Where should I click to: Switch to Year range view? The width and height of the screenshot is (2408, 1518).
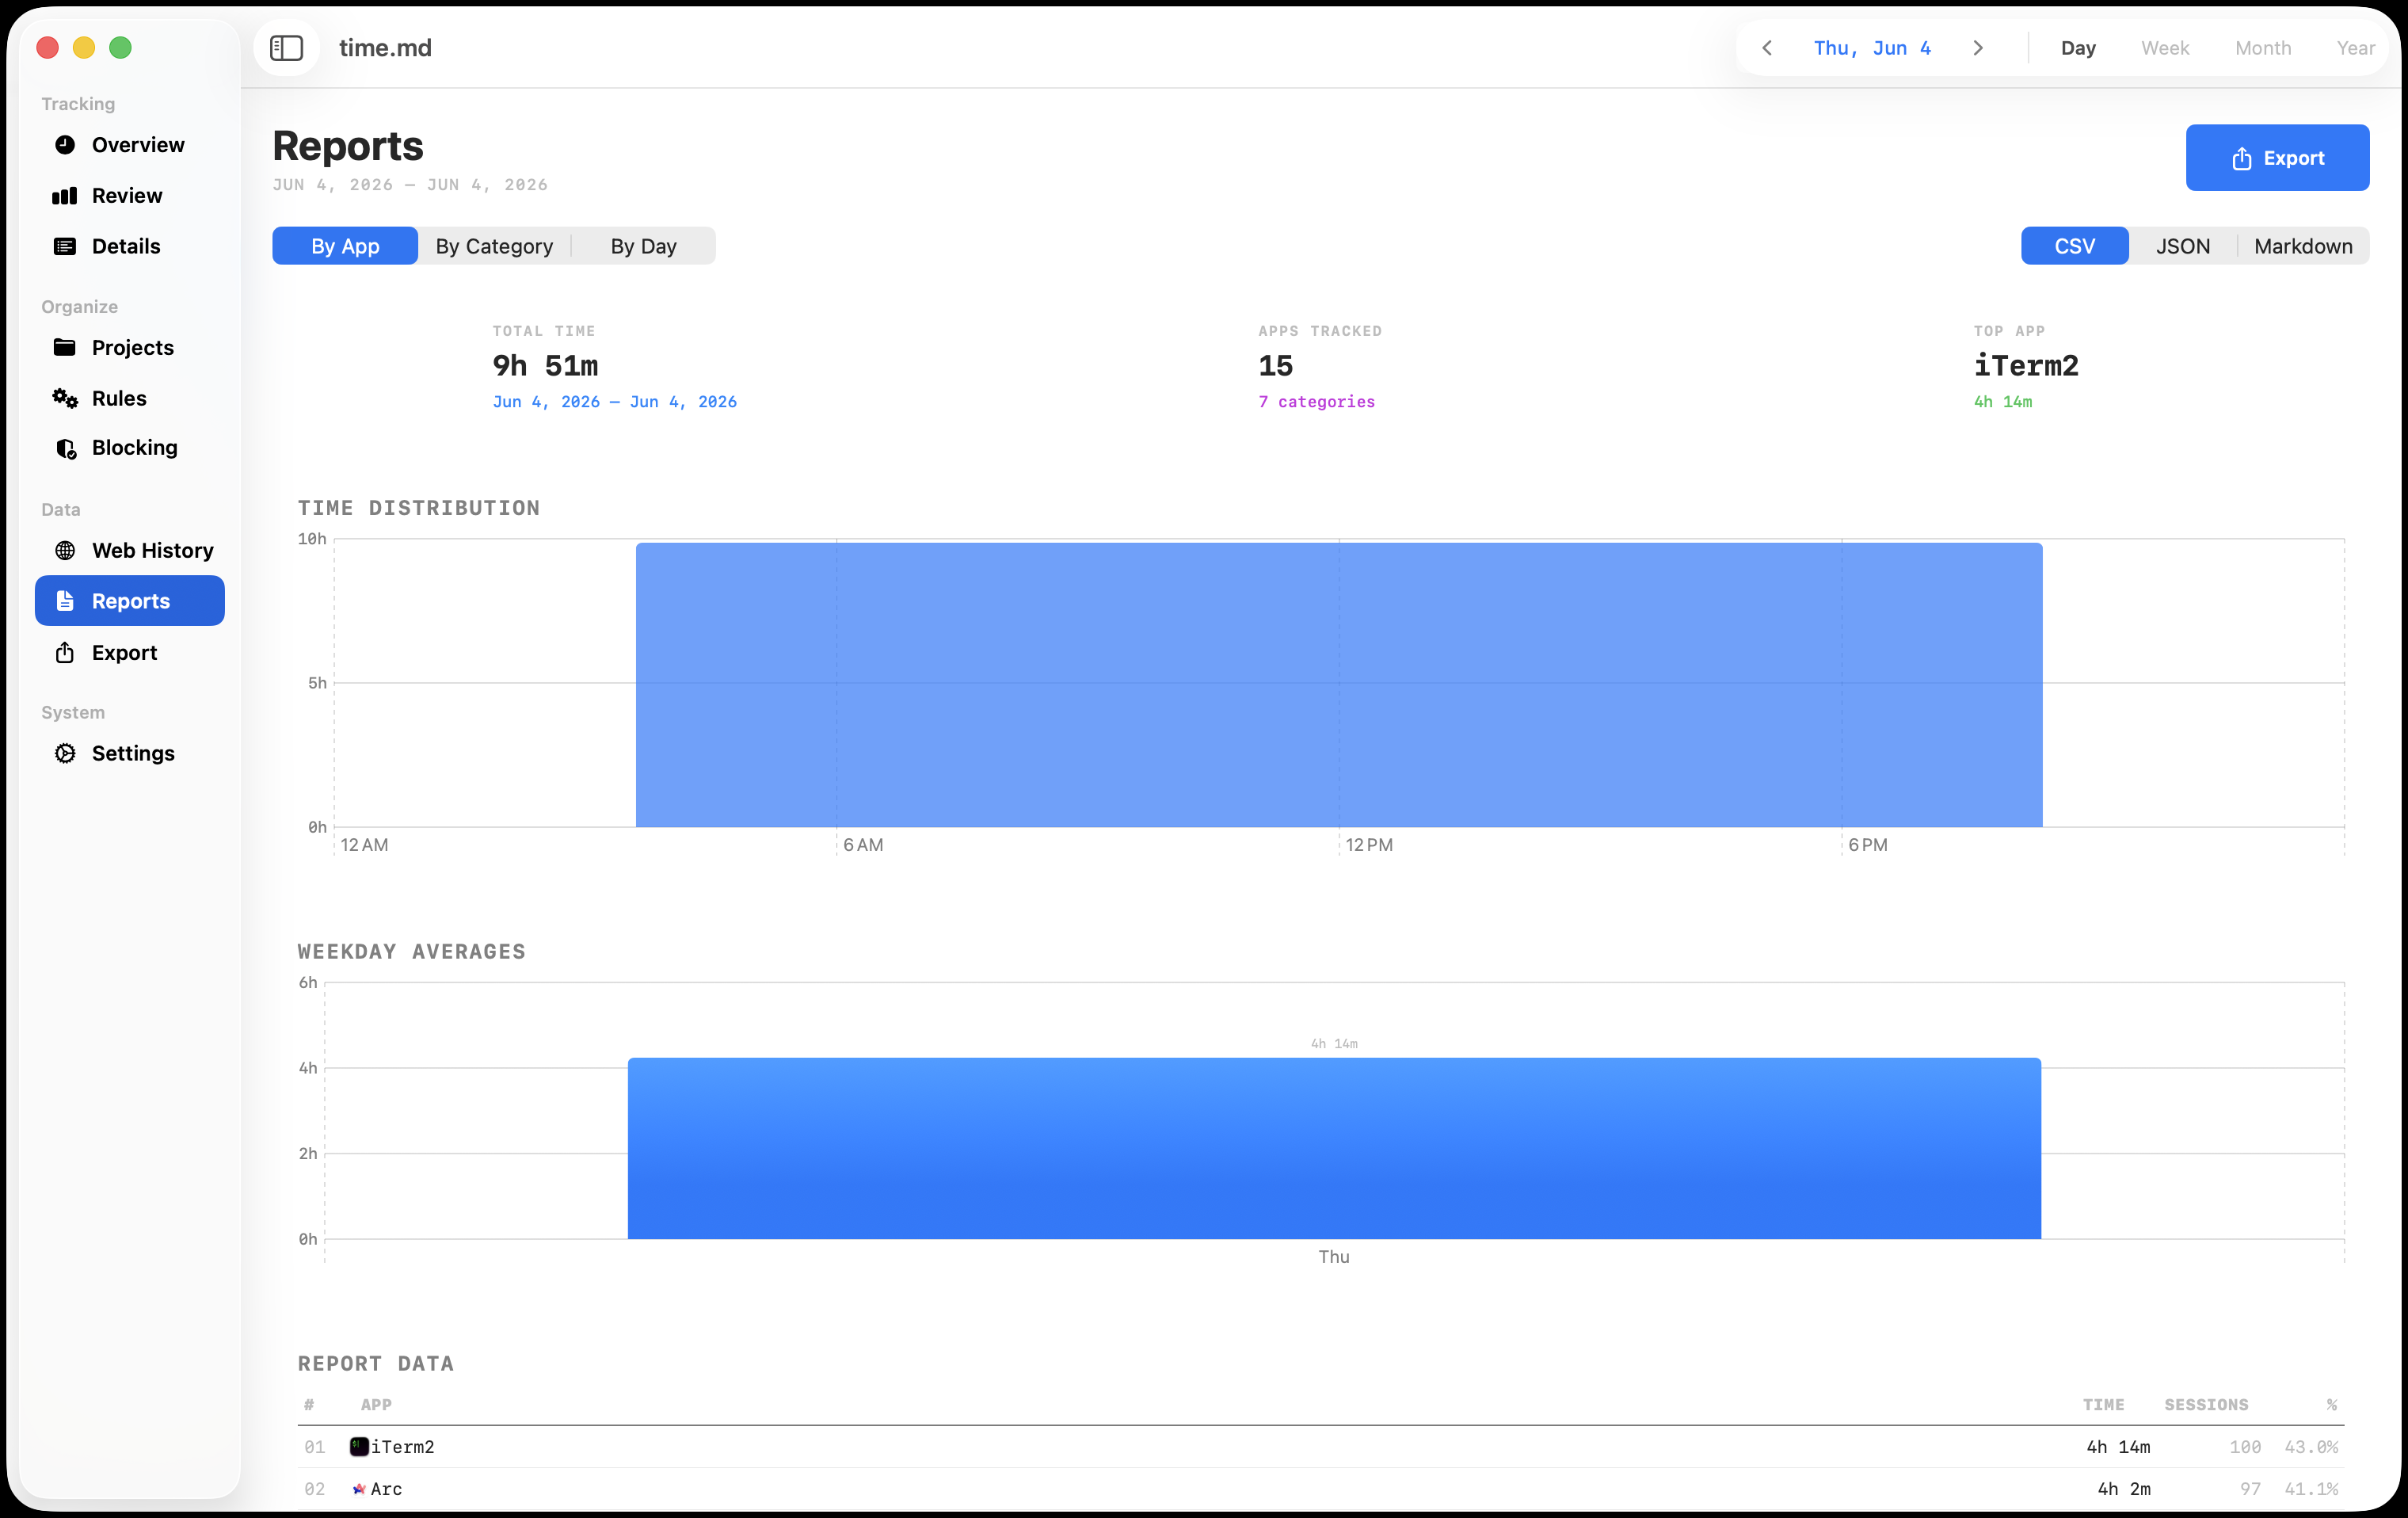(x=2355, y=48)
